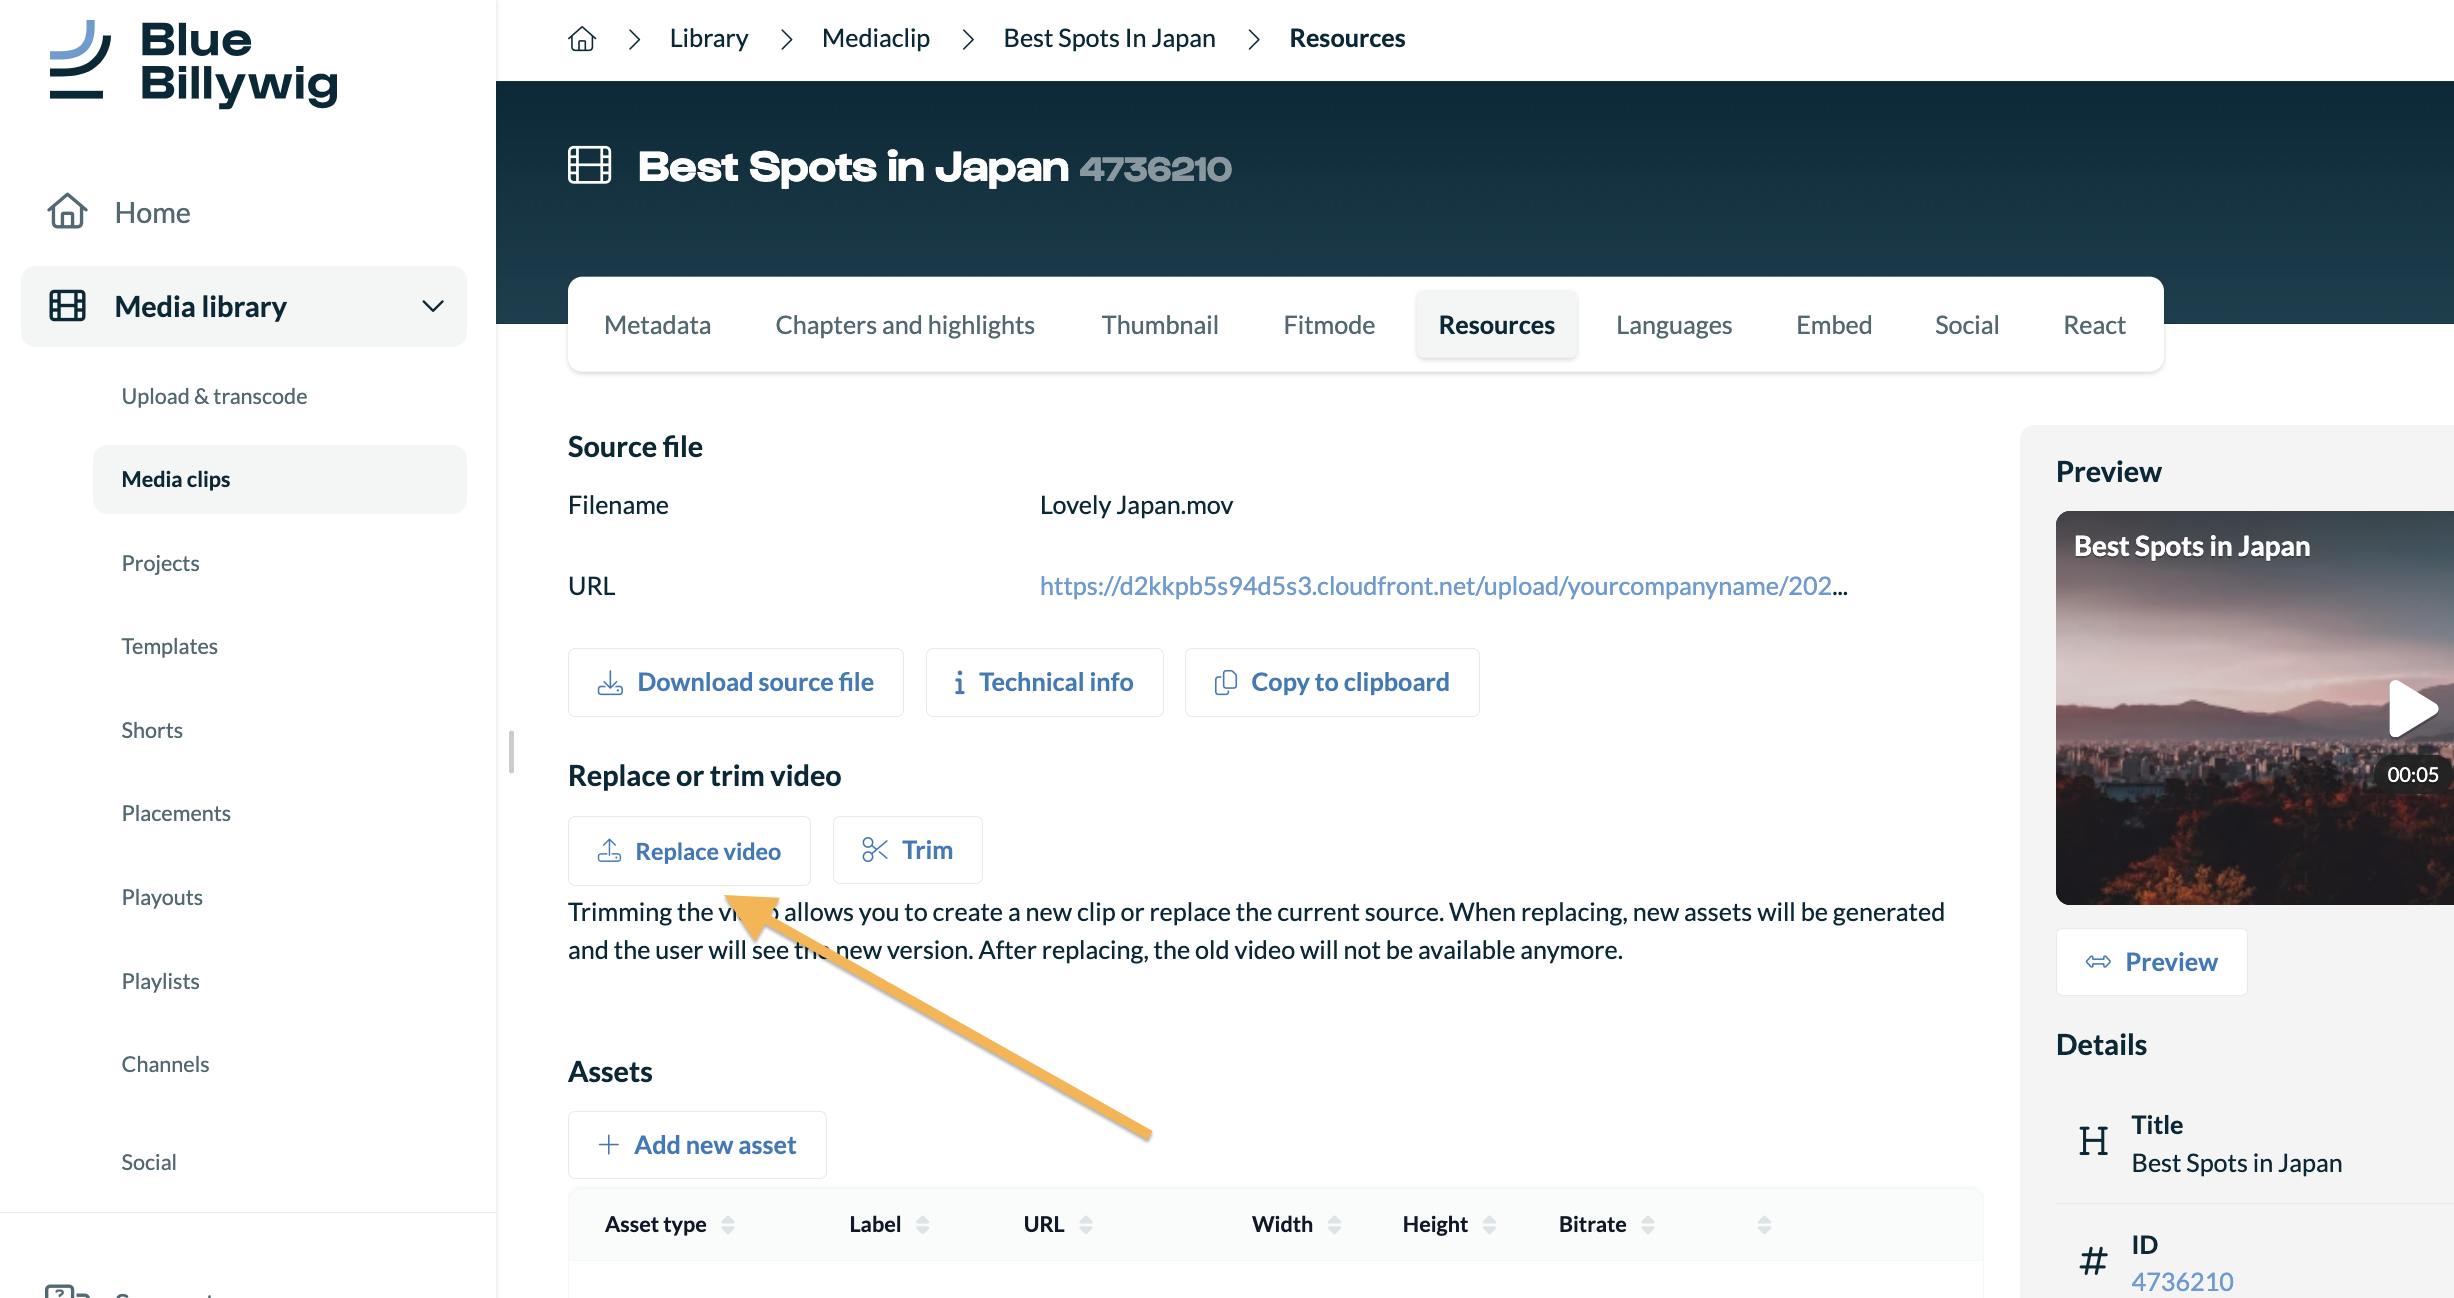2454x1298 pixels.
Task: Click the scissors Trim icon
Action: (x=875, y=850)
